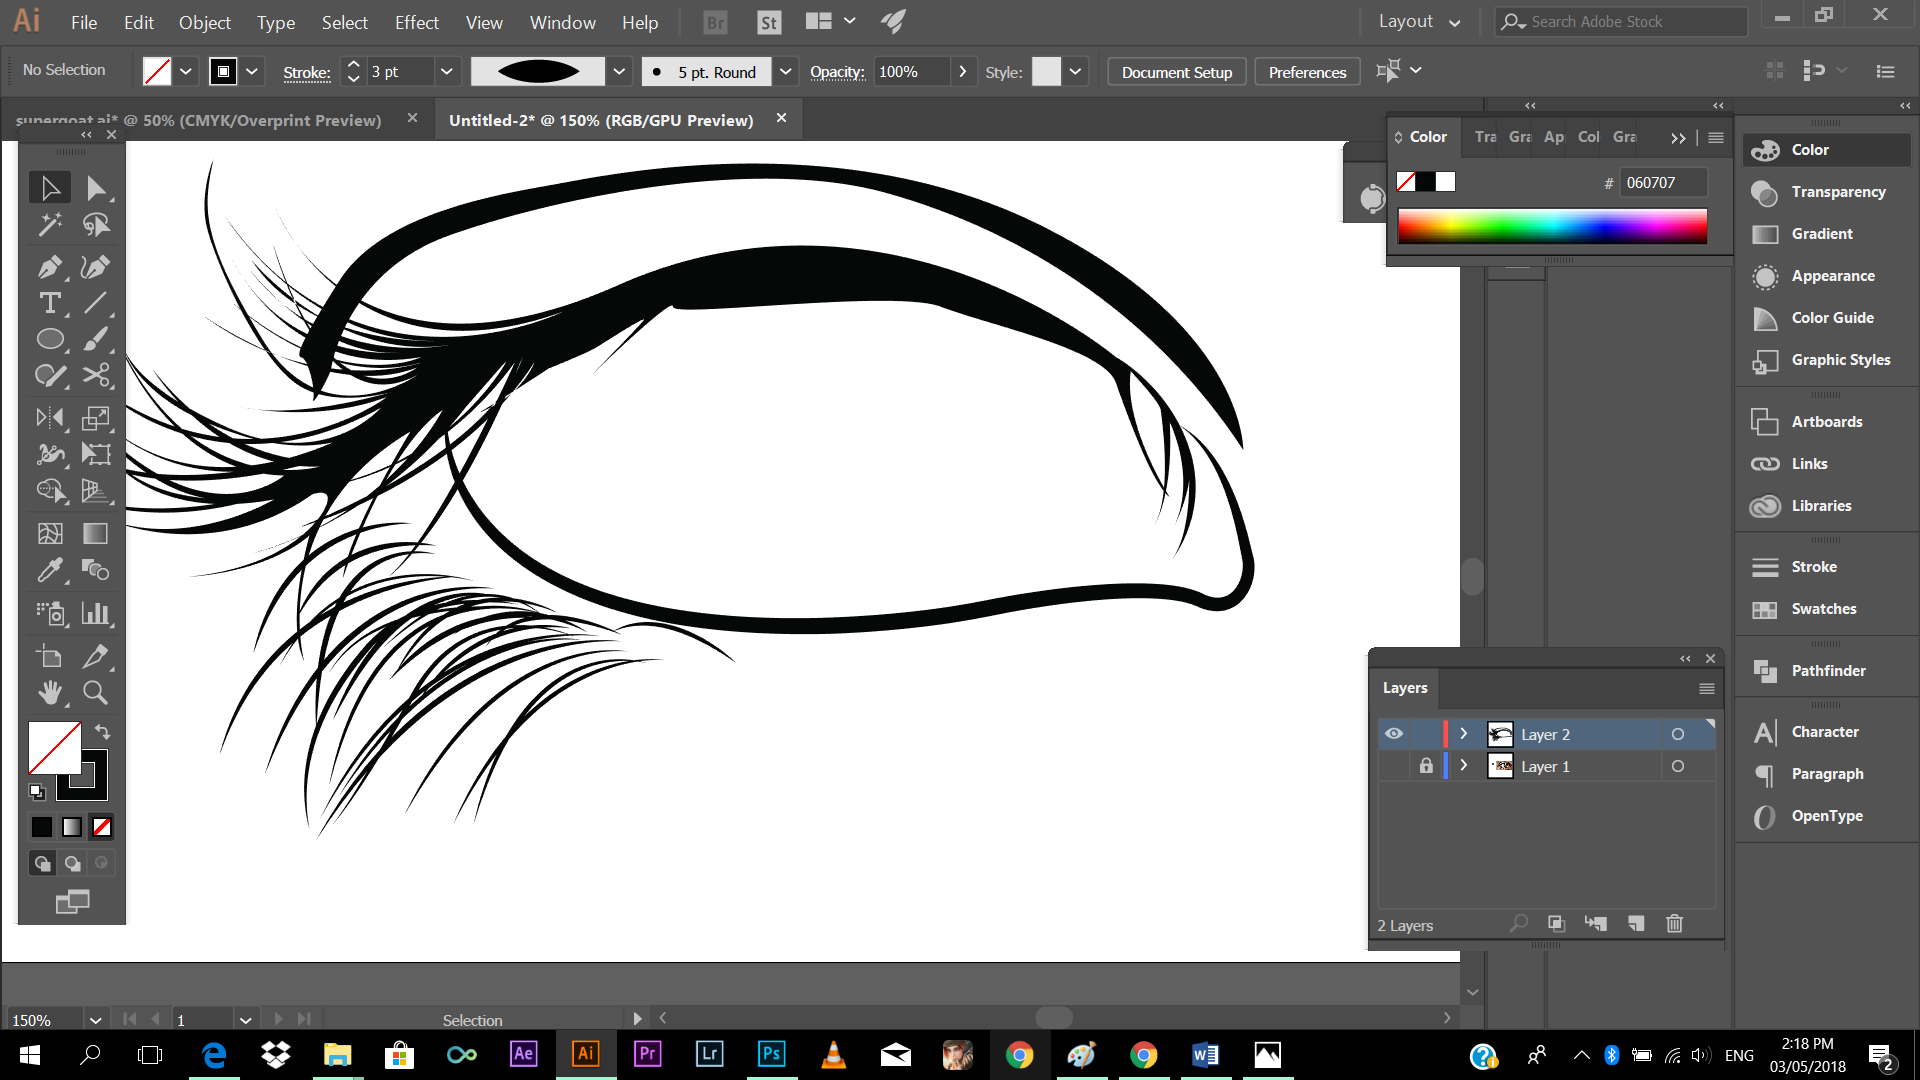Click toolbar Fill swatch

[54, 748]
